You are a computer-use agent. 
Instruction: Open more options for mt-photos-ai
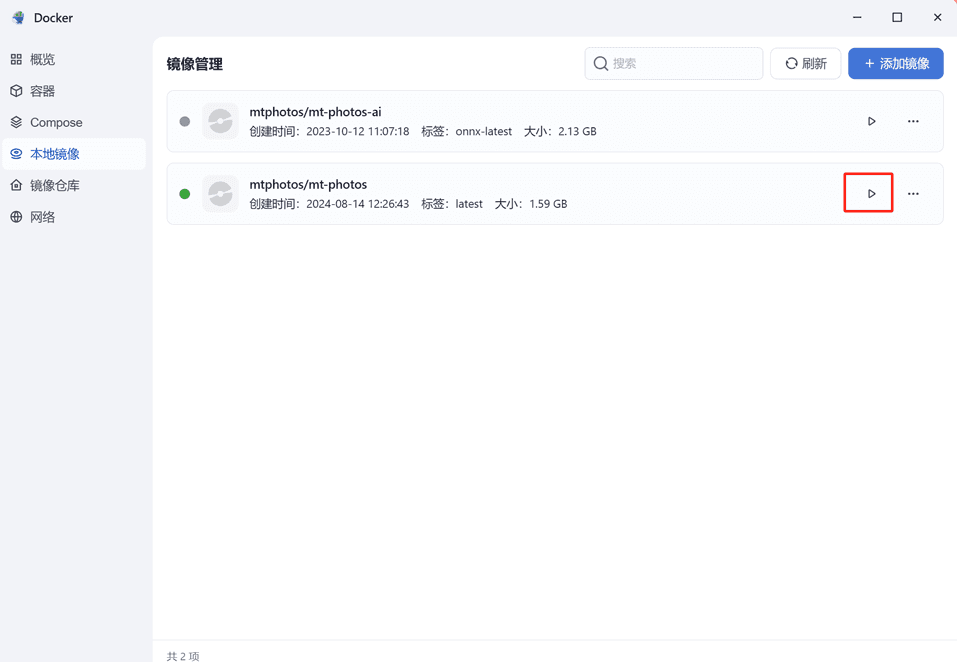point(913,121)
